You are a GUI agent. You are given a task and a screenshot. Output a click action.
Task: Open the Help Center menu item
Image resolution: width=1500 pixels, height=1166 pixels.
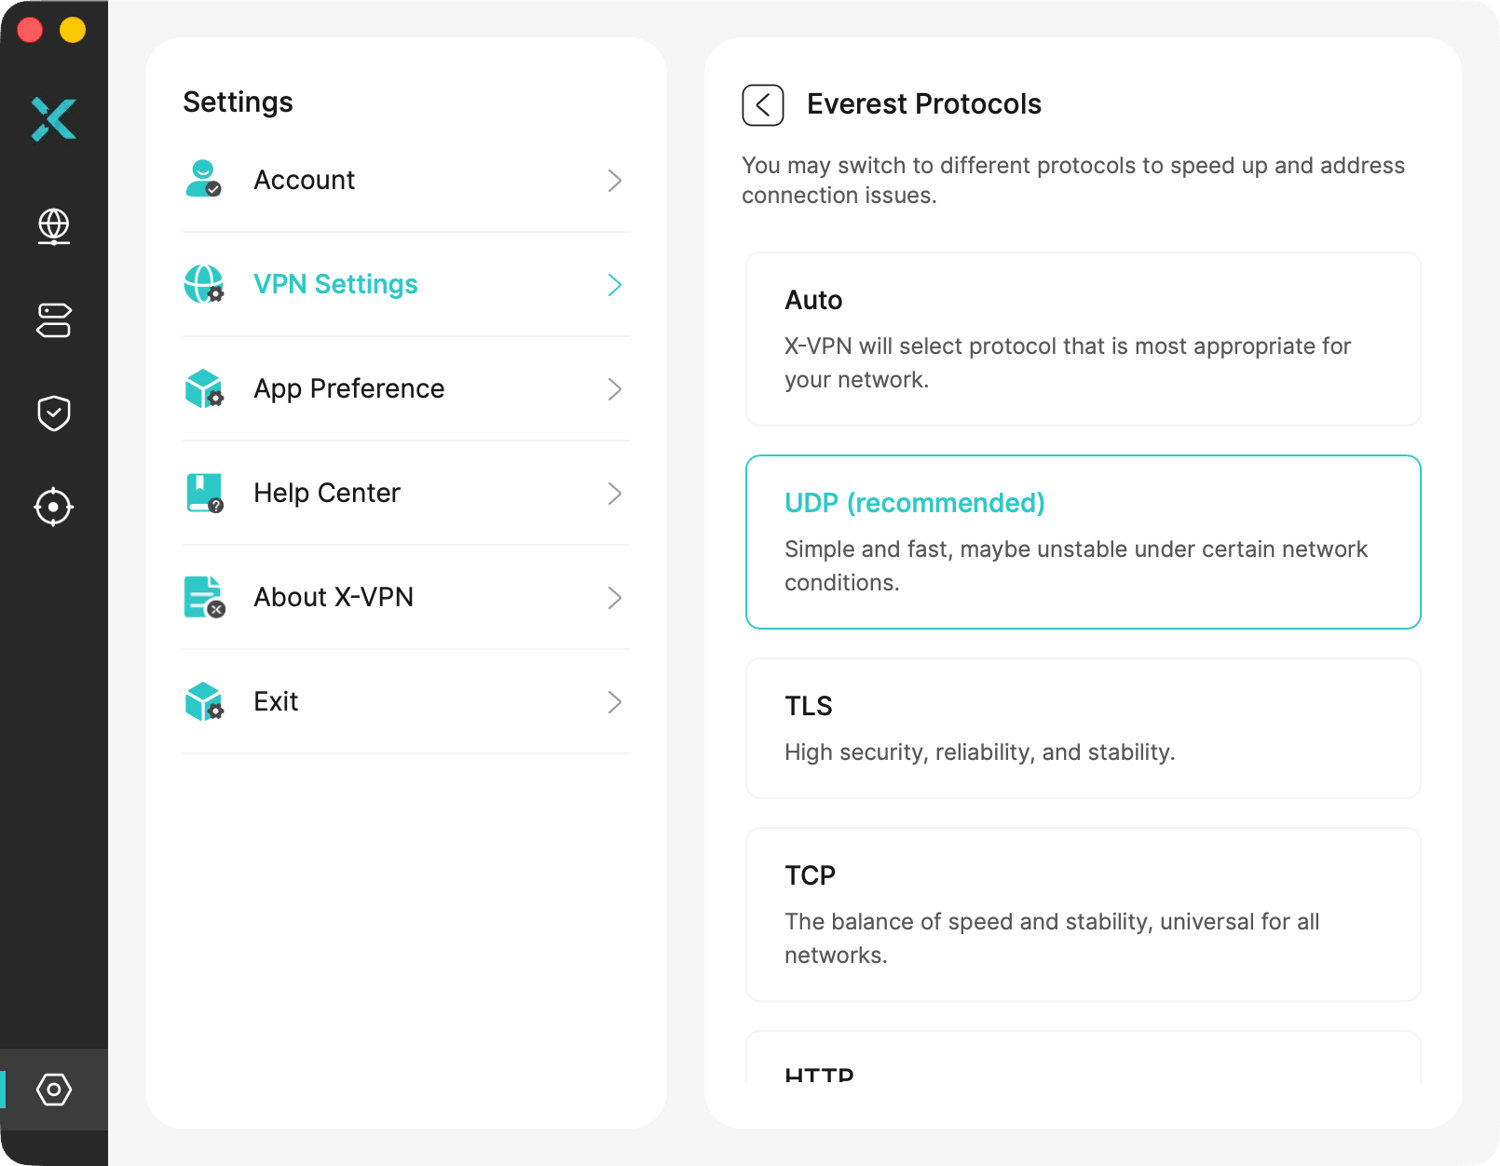click(406, 493)
